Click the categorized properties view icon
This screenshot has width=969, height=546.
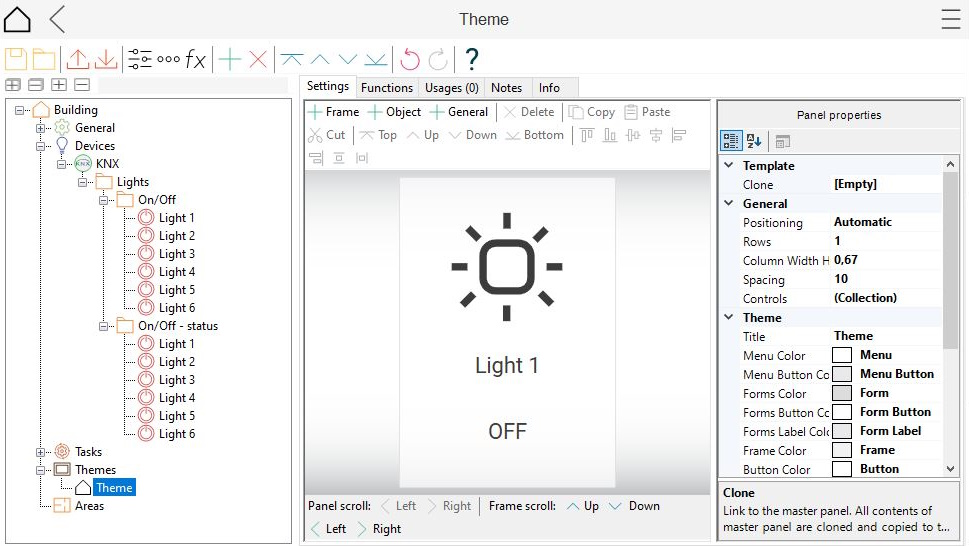[730, 141]
